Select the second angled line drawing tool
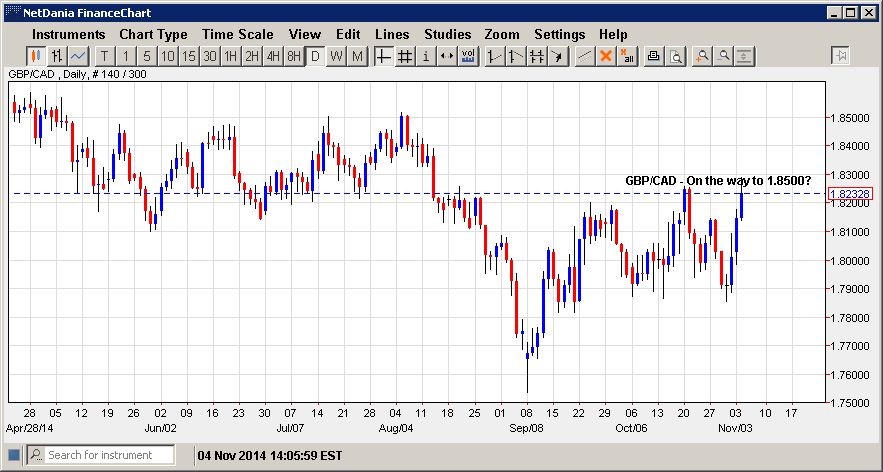Screen dimensions: 883x472 pyautogui.click(x=515, y=56)
